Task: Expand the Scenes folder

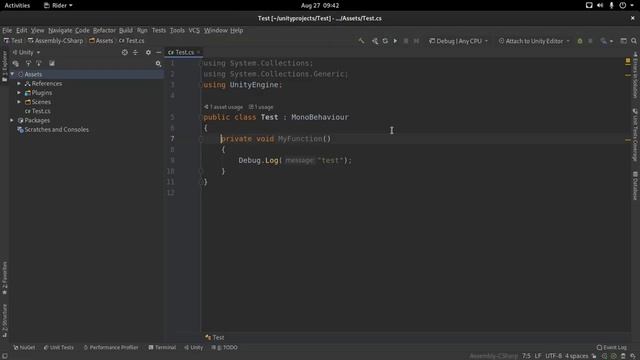Action: [19, 102]
